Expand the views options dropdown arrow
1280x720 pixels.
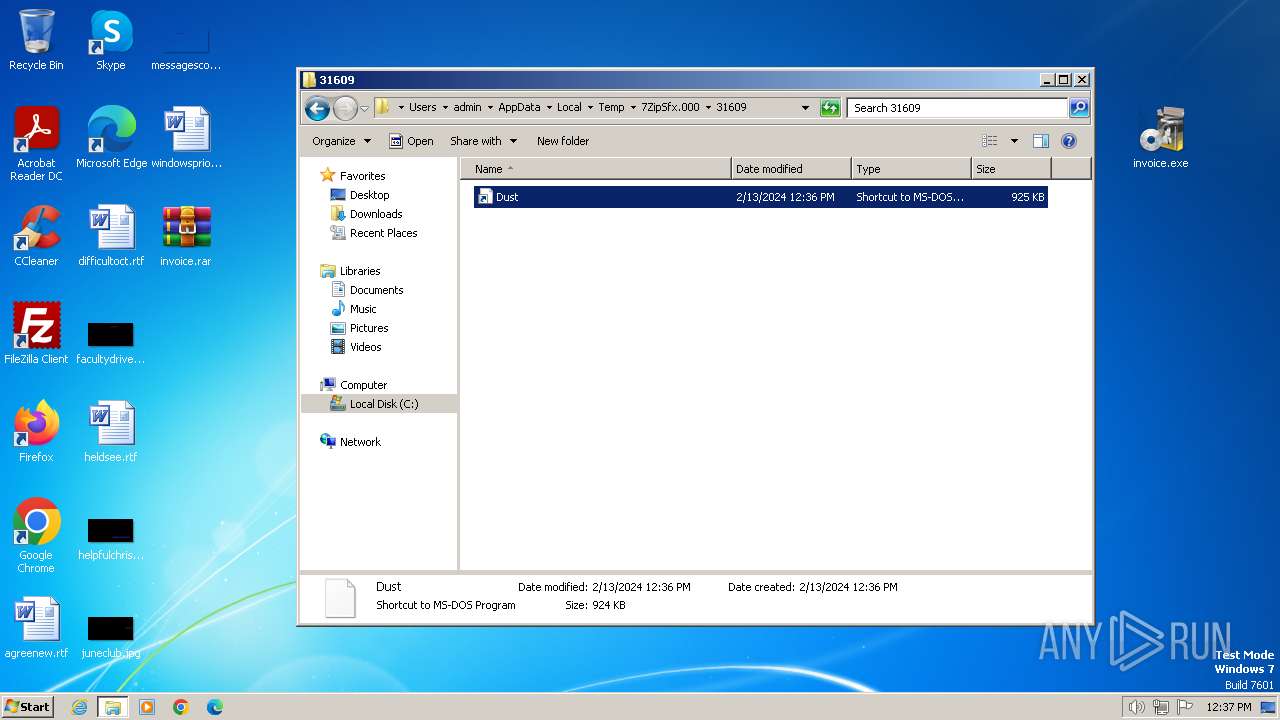click(x=1014, y=141)
